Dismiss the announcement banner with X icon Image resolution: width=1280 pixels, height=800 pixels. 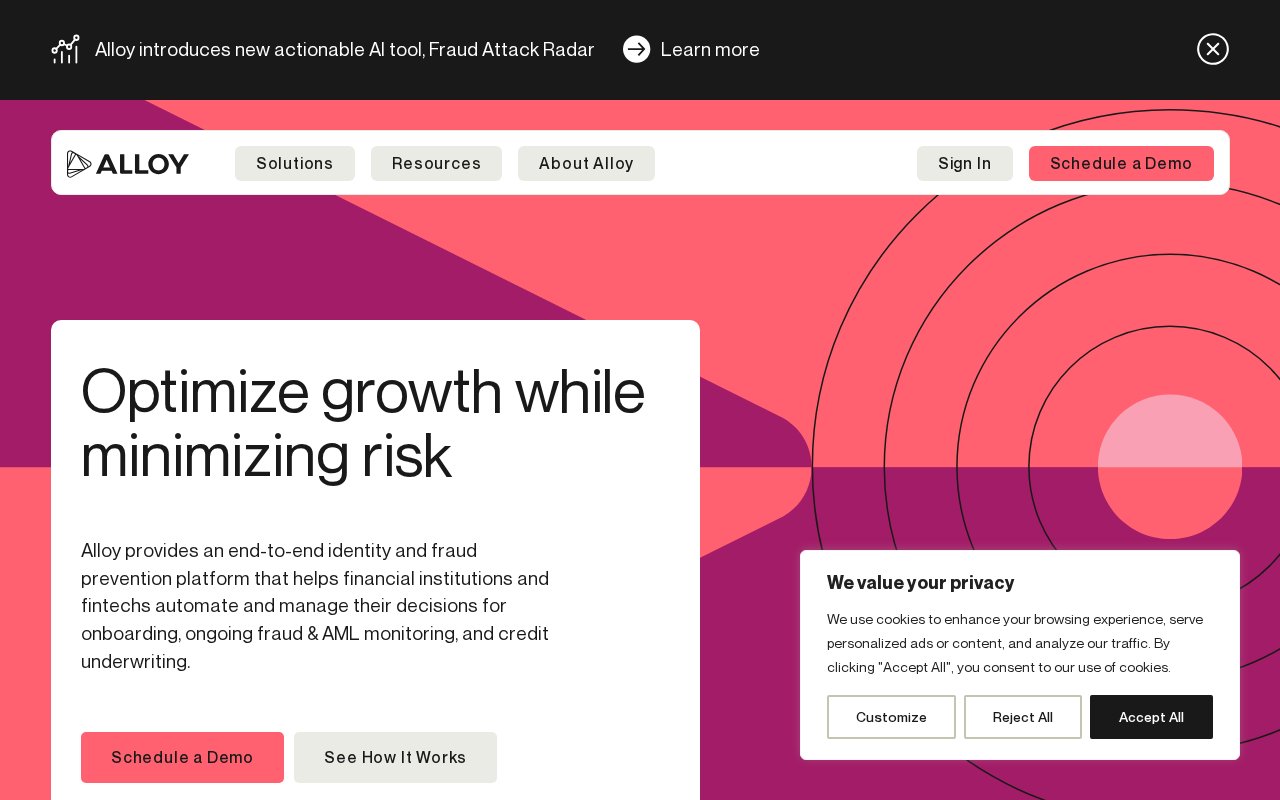1212,49
